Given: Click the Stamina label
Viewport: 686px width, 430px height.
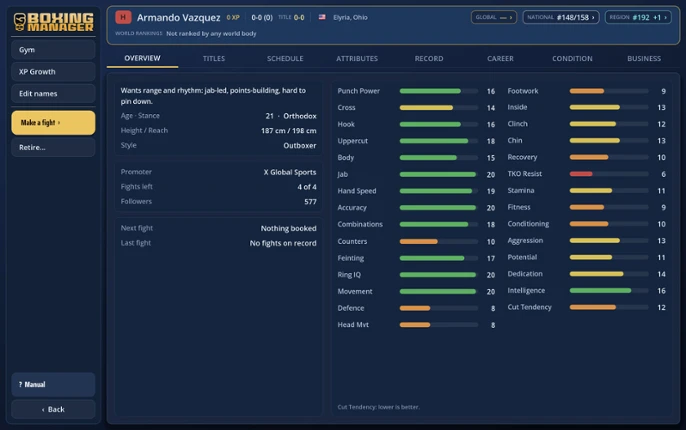Looking at the screenshot, I should point(521,190).
